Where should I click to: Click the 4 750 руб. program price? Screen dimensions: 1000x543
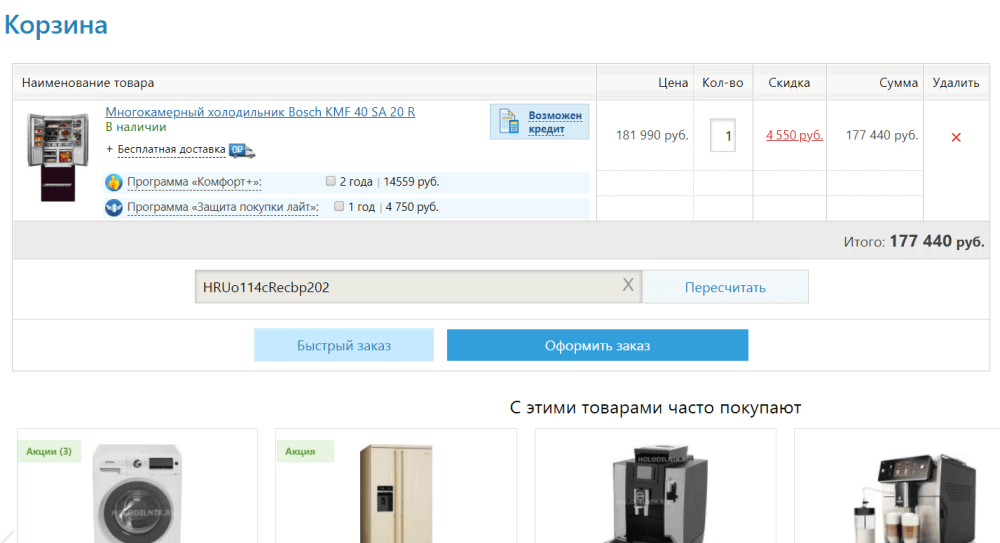(412, 207)
